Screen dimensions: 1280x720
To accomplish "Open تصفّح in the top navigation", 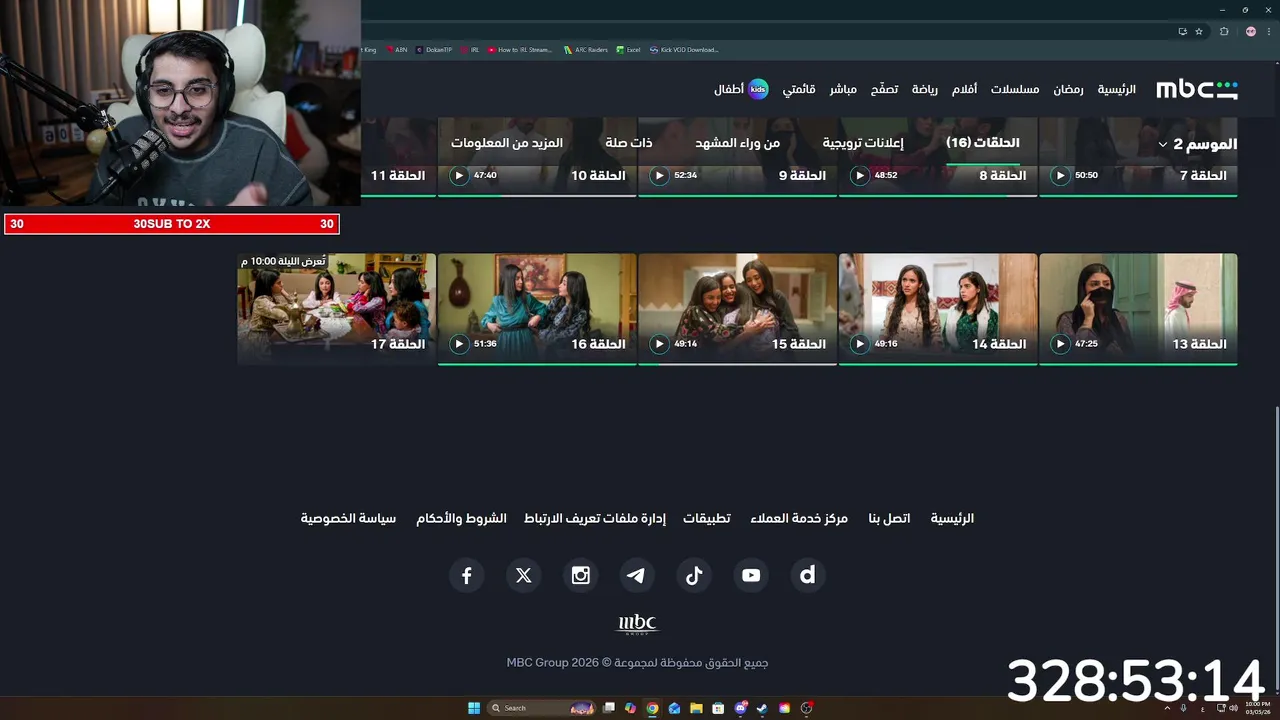I will [x=884, y=89].
